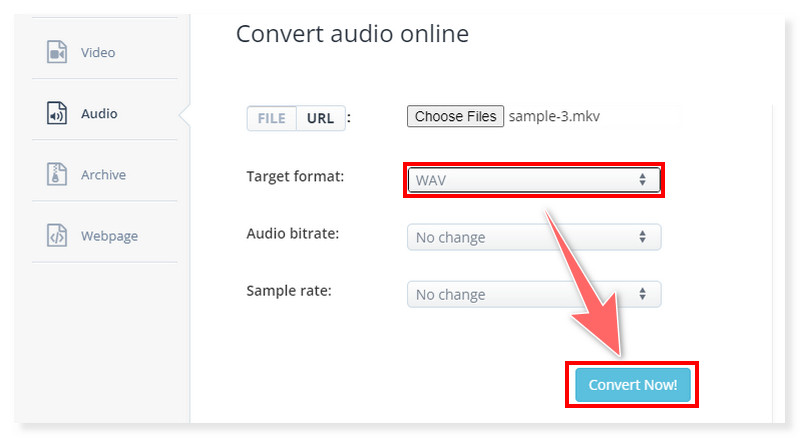Click the Webpage code file icon

[x=57, y=236]
